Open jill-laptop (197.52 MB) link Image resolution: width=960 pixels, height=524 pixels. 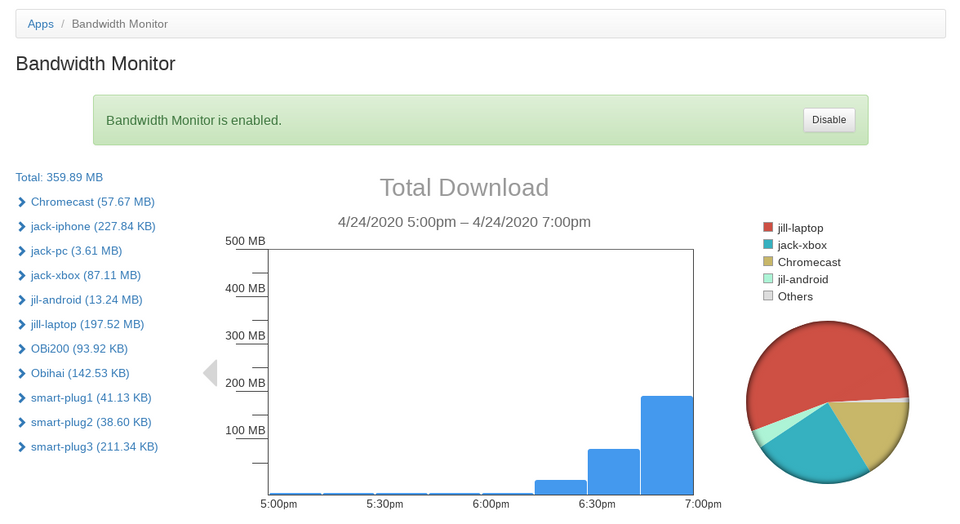pyautogui.click(x=88, y=324)
